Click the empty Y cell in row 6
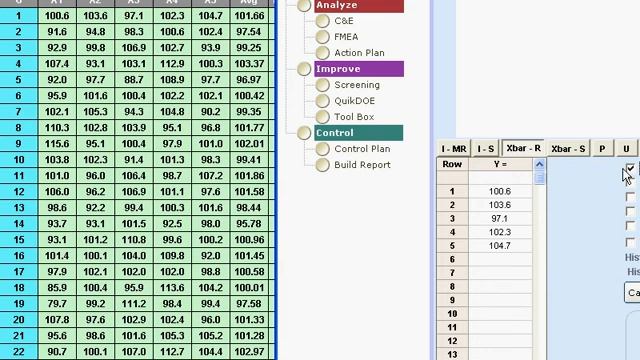640x360 pixels. click(x=500, y=259)
